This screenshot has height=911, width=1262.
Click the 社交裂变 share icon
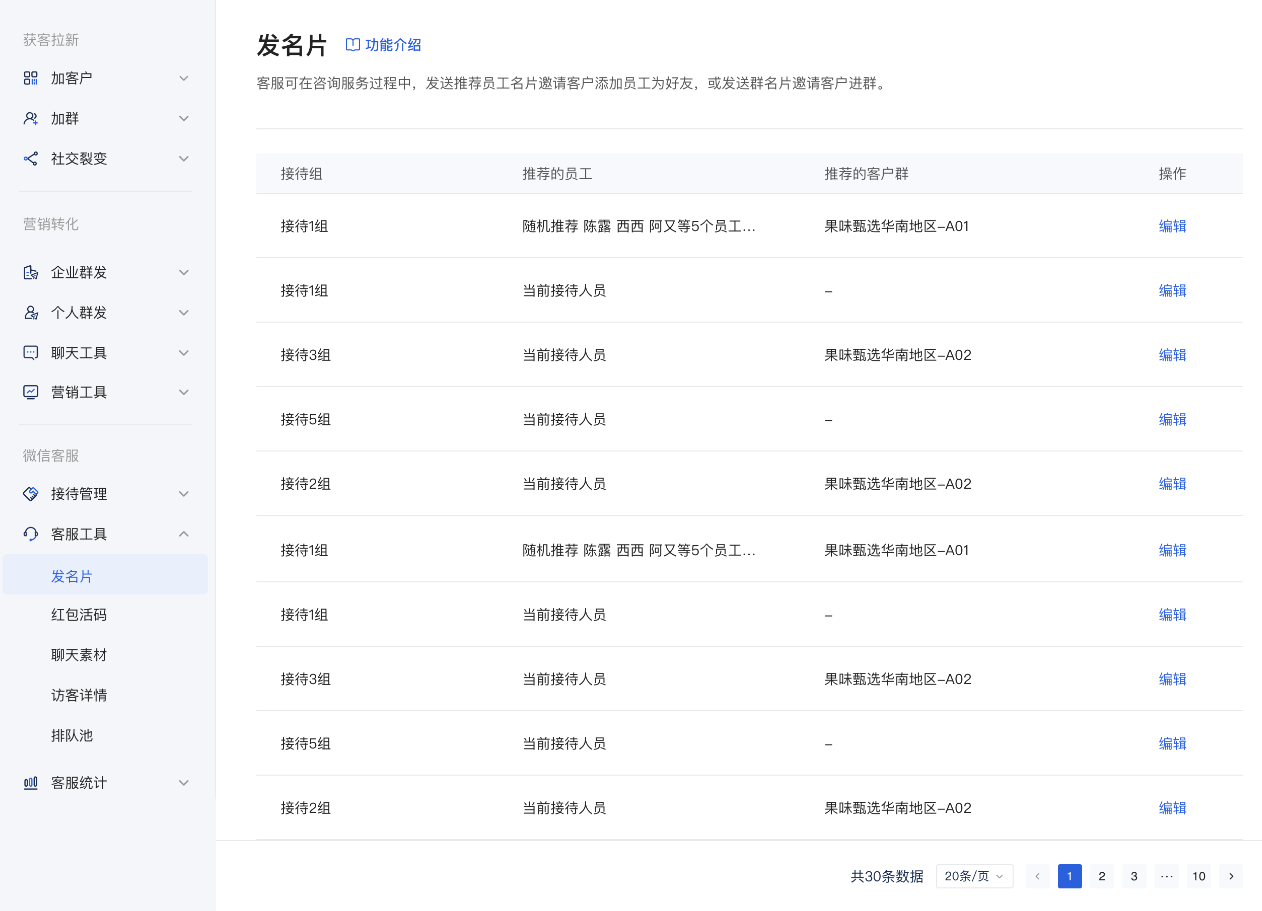(31, 158)
